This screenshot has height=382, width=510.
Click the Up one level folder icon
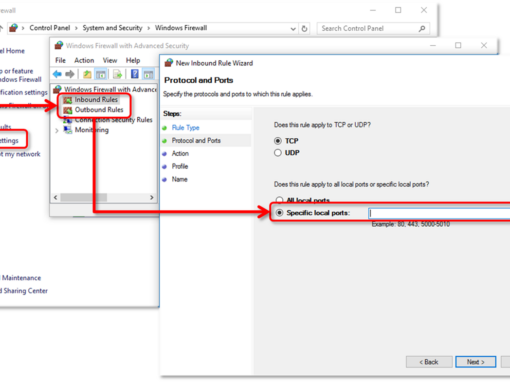tap(87, 74)
